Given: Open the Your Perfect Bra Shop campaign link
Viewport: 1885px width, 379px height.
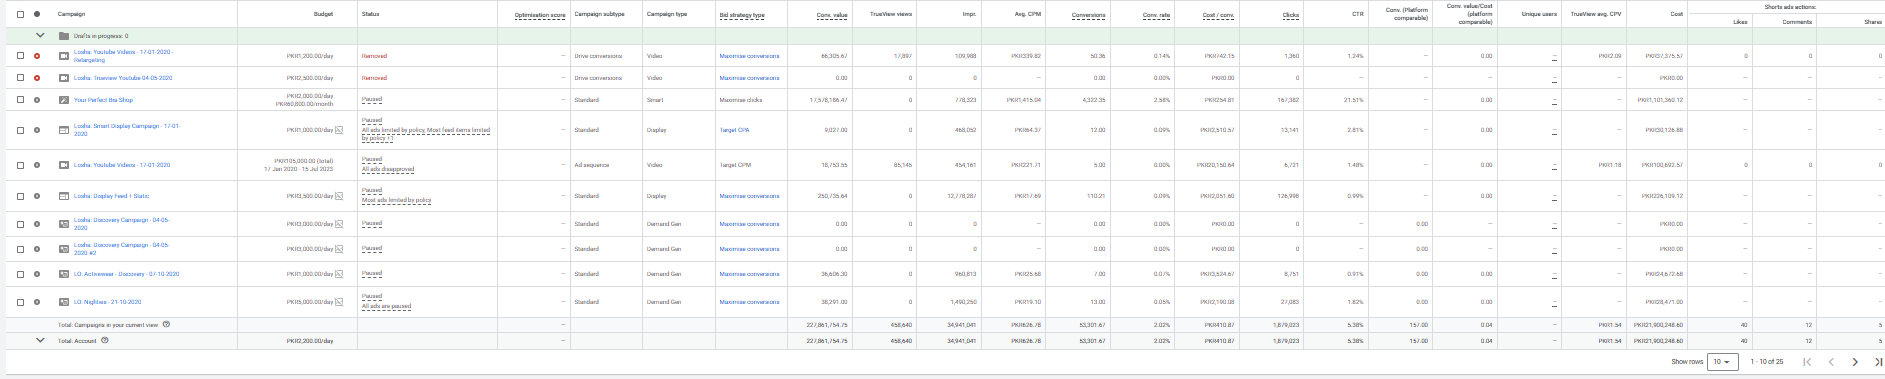Looking at the screenshot, I should (x=103, y=100).
